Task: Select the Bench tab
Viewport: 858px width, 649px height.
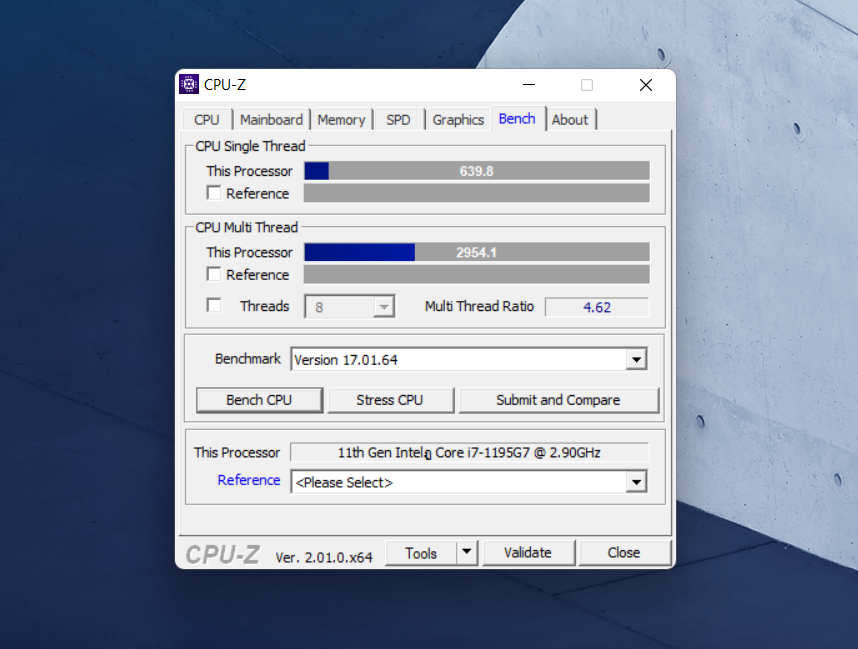Action: coord(517,119)
